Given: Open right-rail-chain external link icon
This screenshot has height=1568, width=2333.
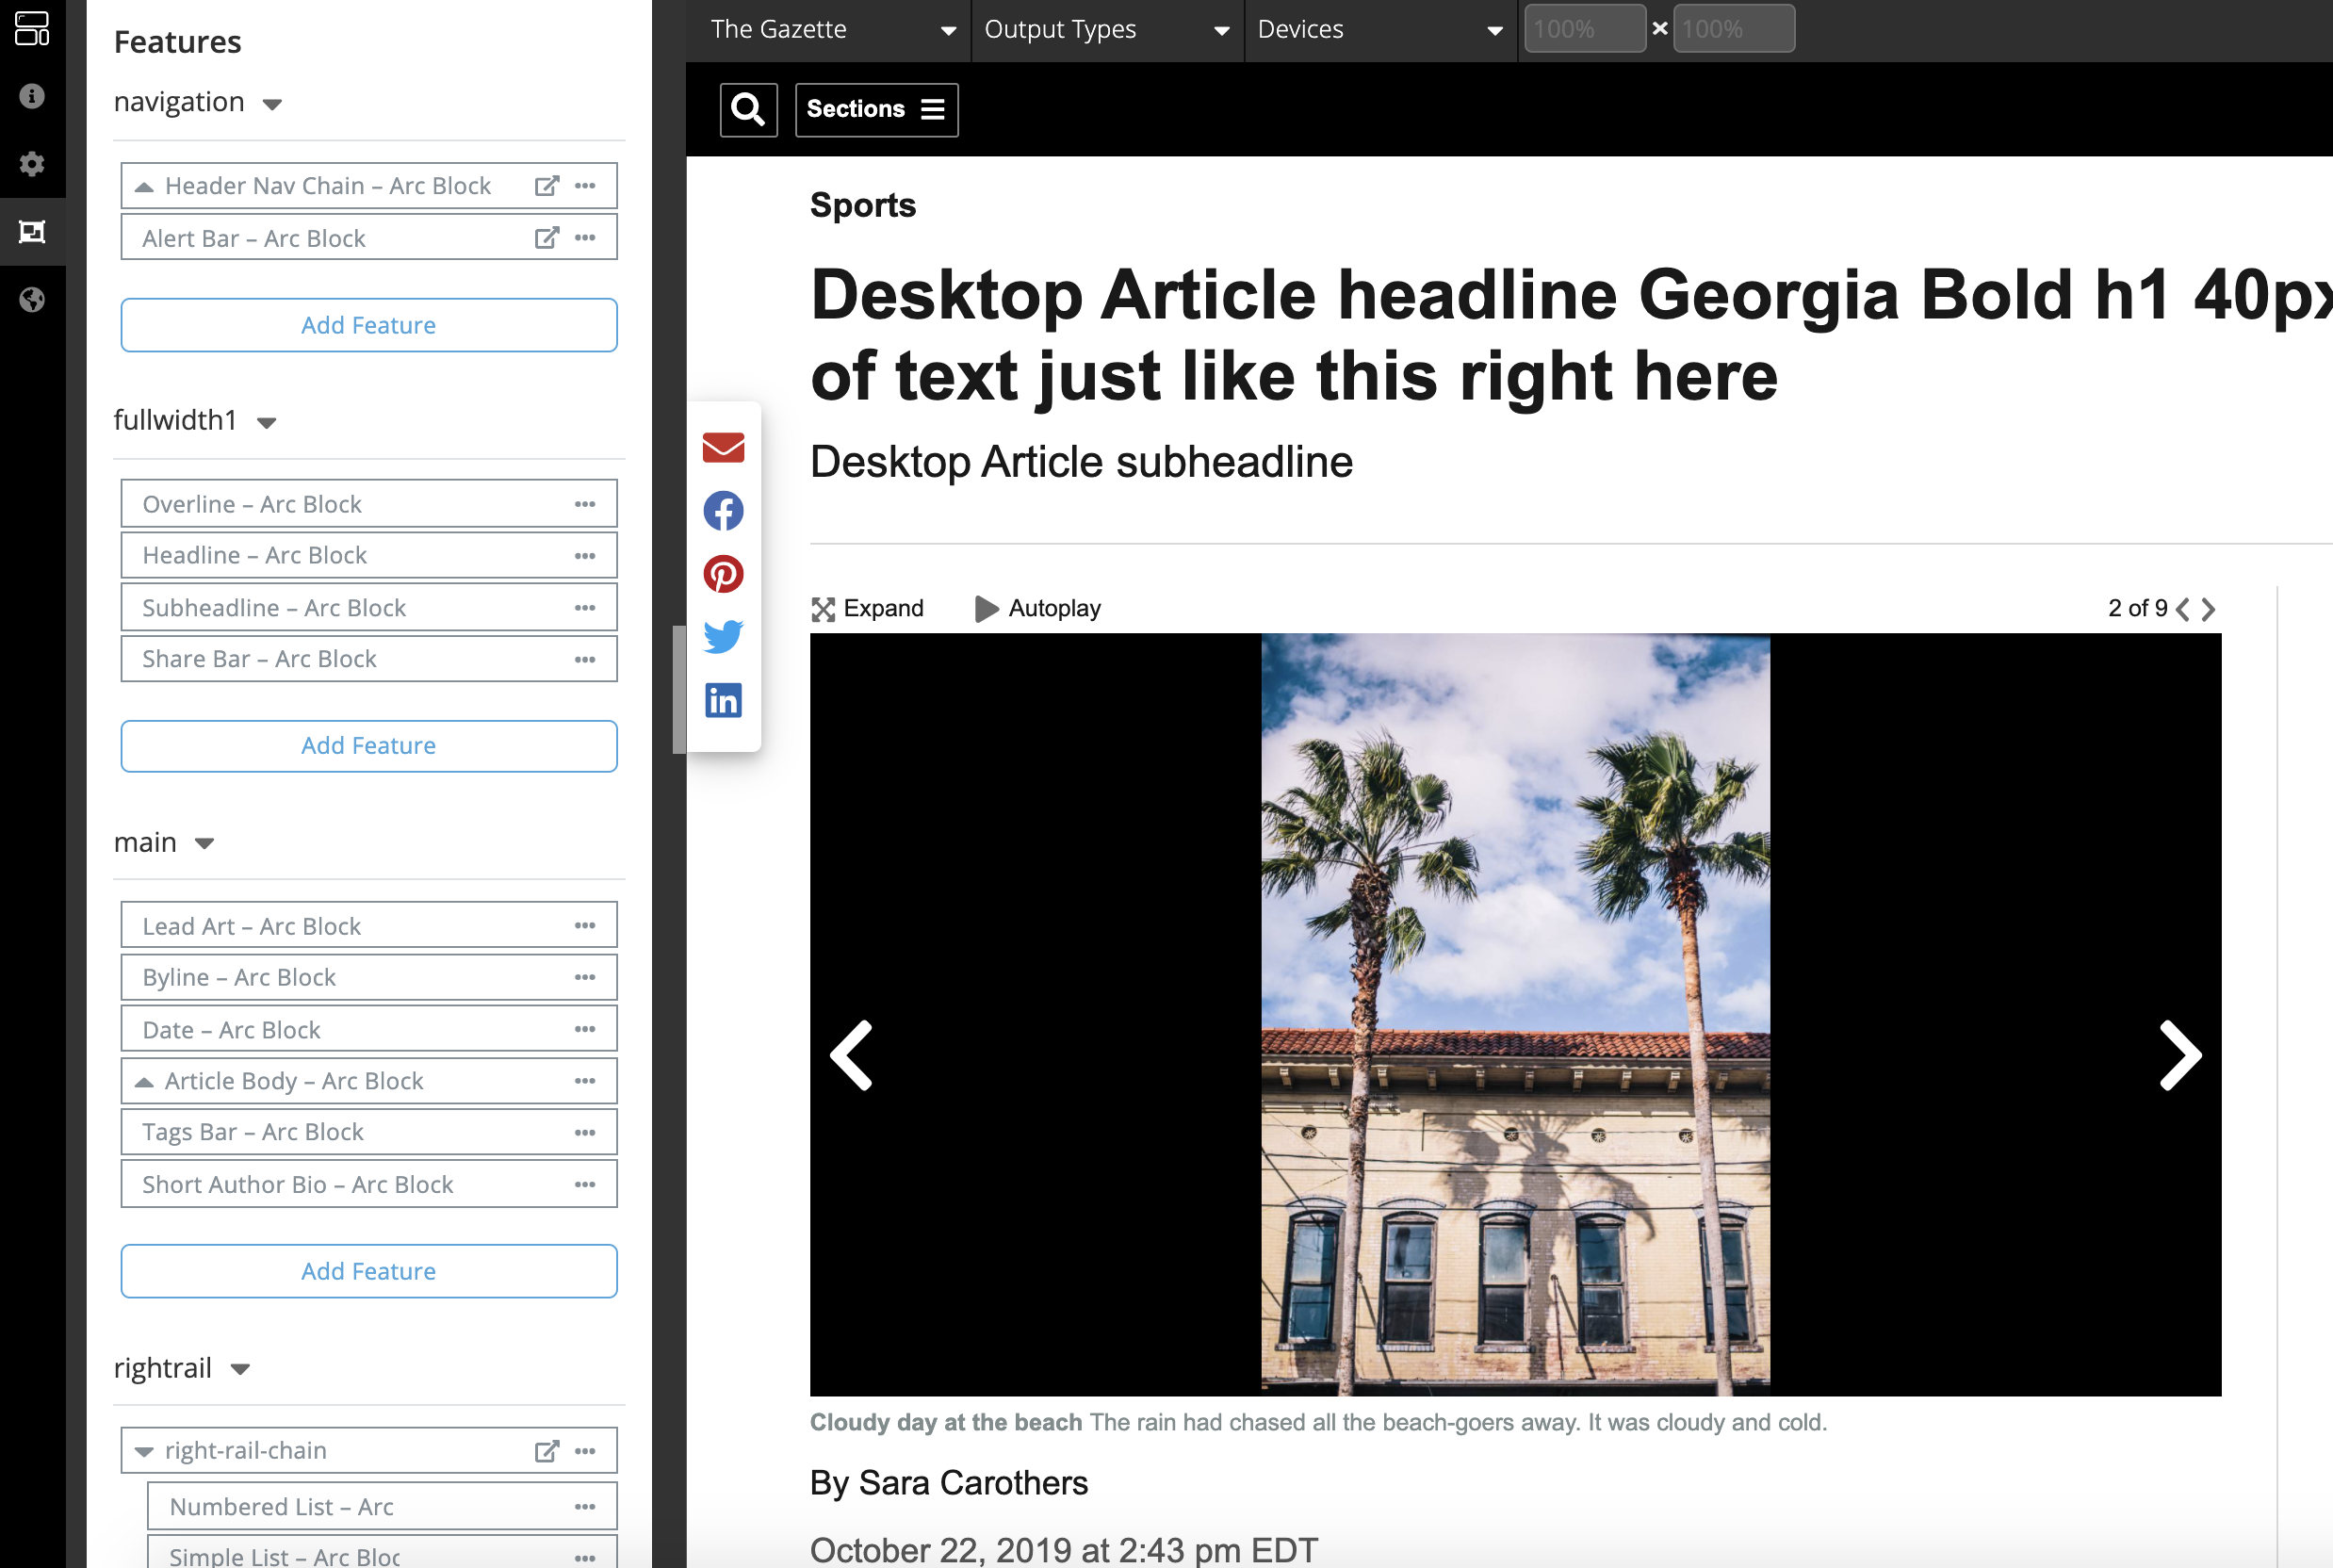Looking at the screenshot, I should point(547,1451).
